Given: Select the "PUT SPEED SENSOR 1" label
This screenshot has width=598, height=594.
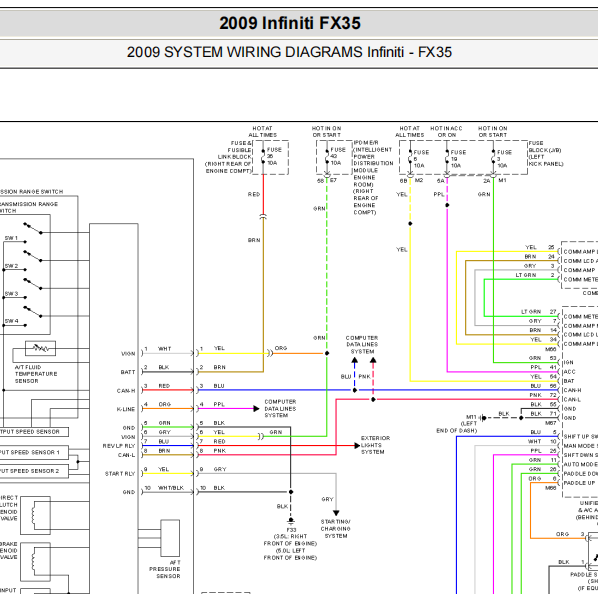Looking at the screenshot, I should point(30,453).
